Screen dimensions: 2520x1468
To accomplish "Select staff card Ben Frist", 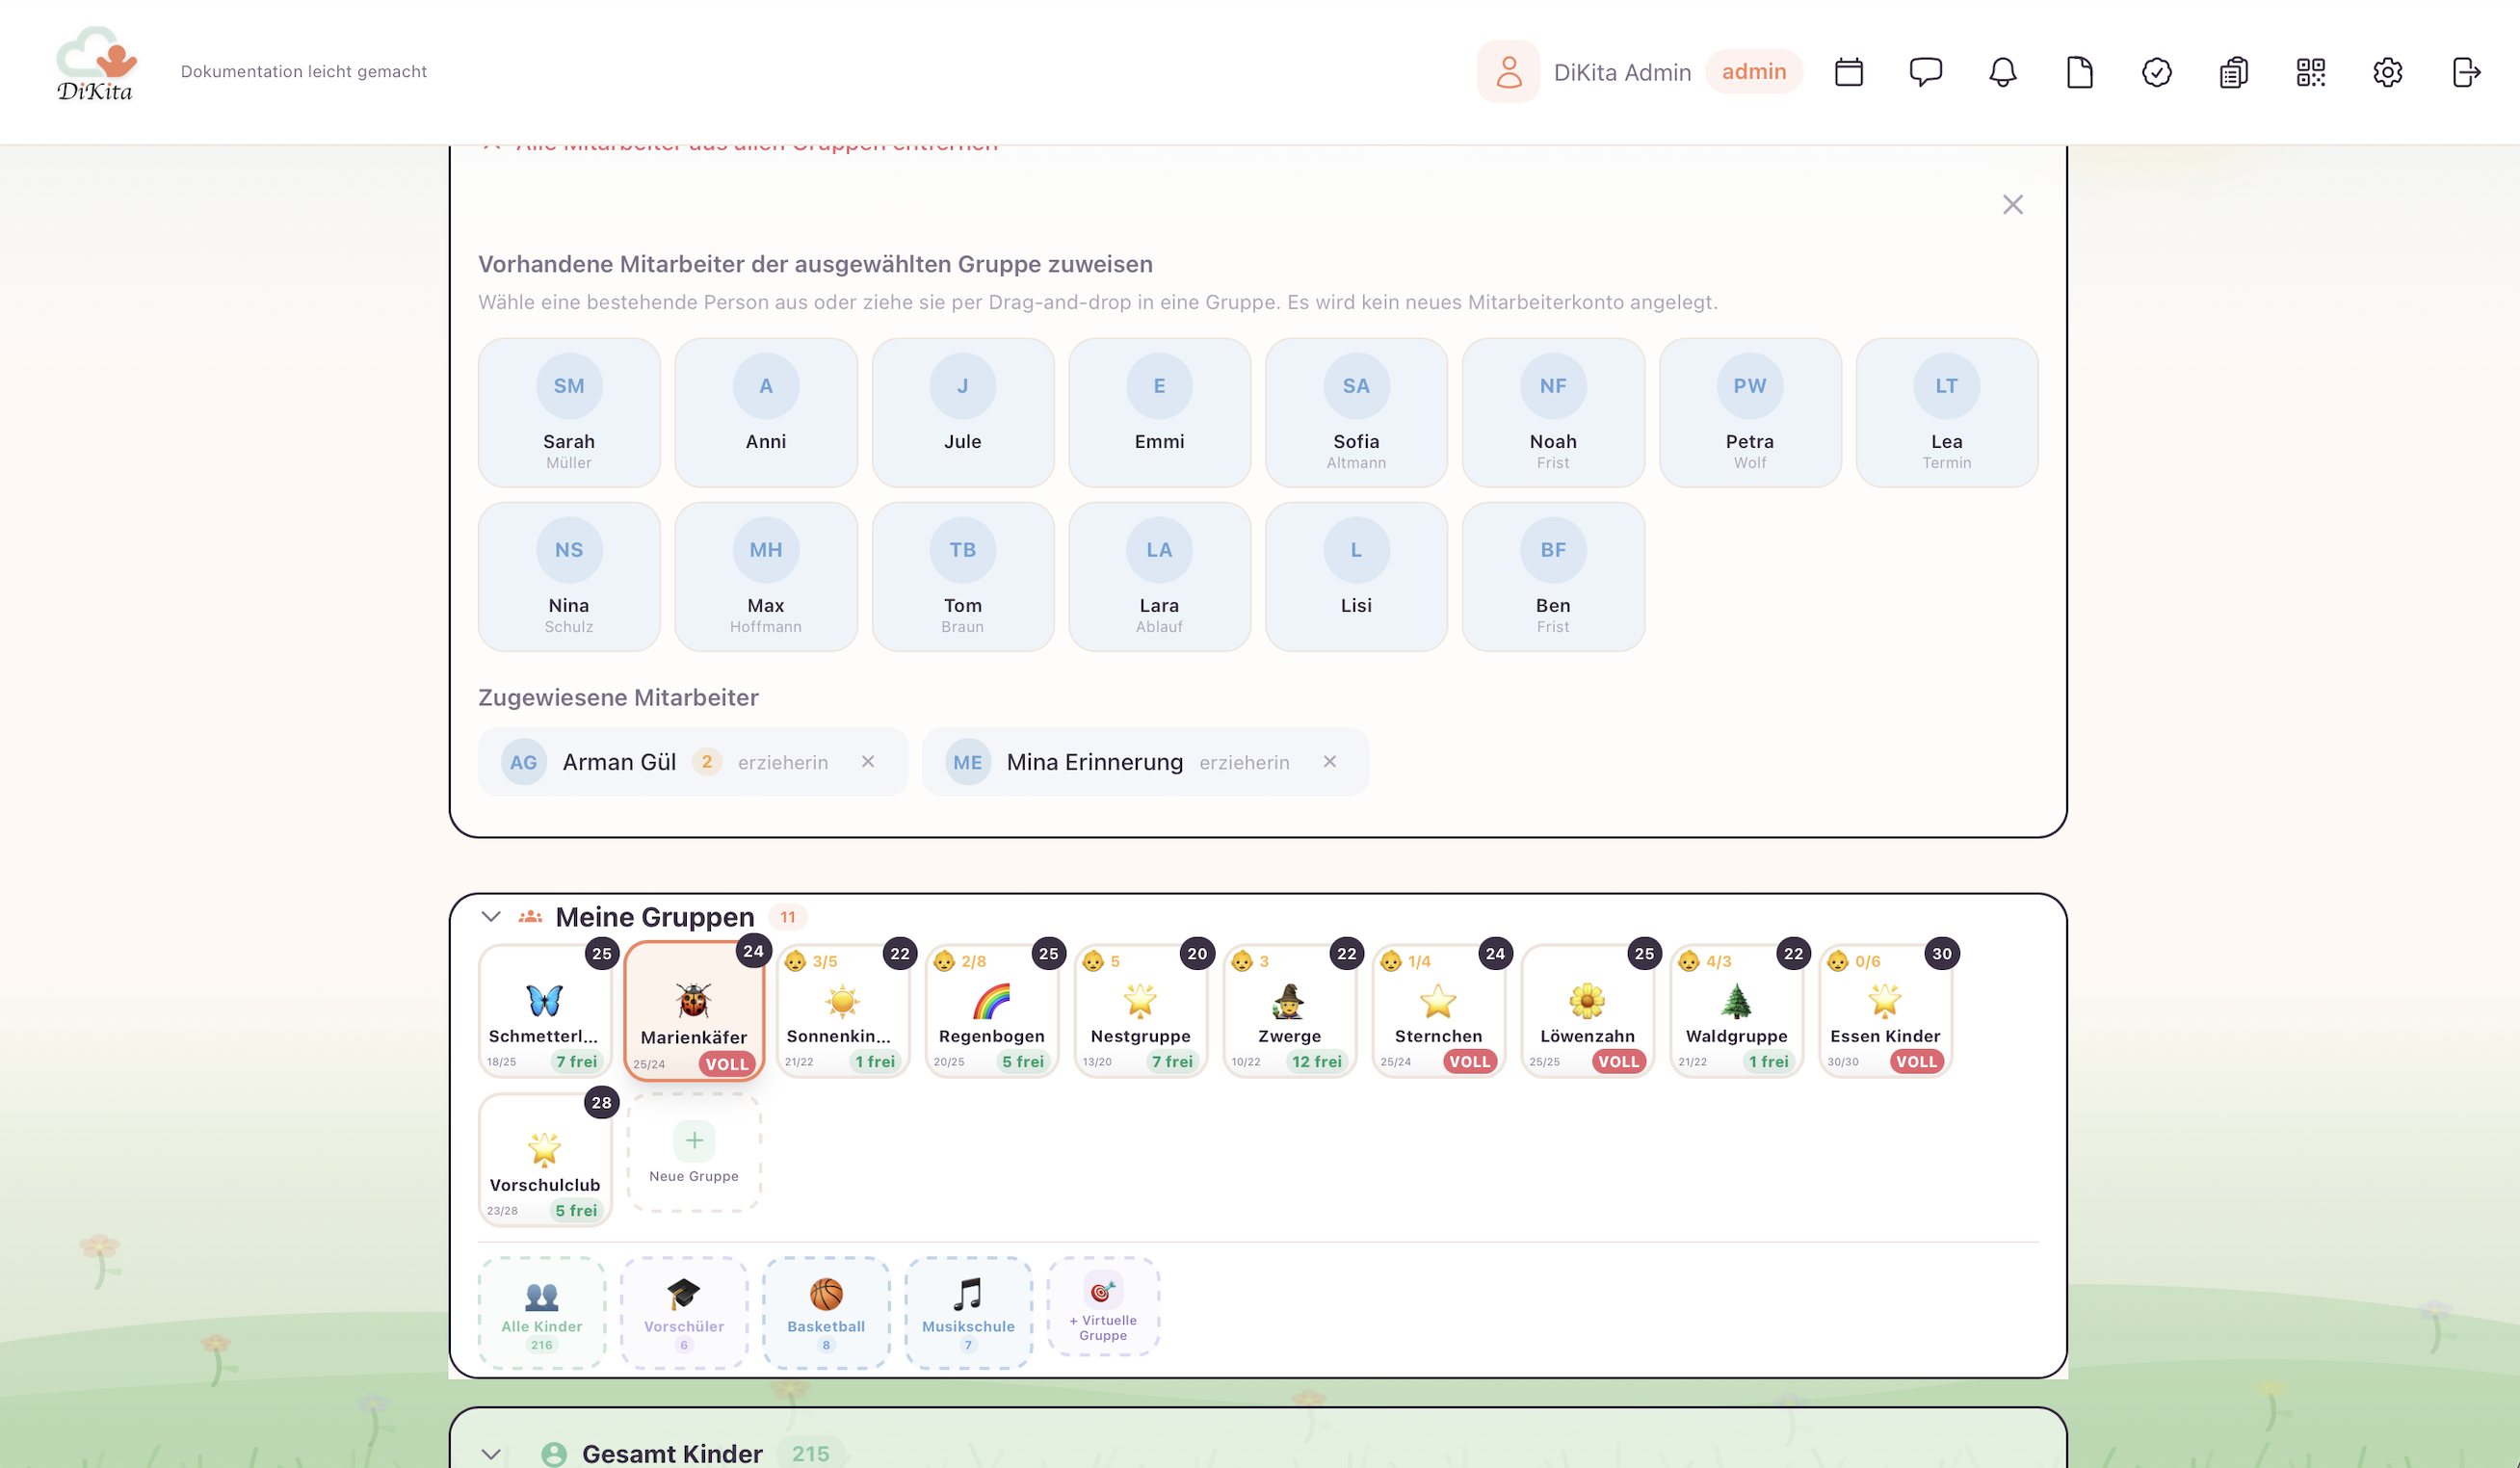I will pyautogui.click(x=1553, y=576).
